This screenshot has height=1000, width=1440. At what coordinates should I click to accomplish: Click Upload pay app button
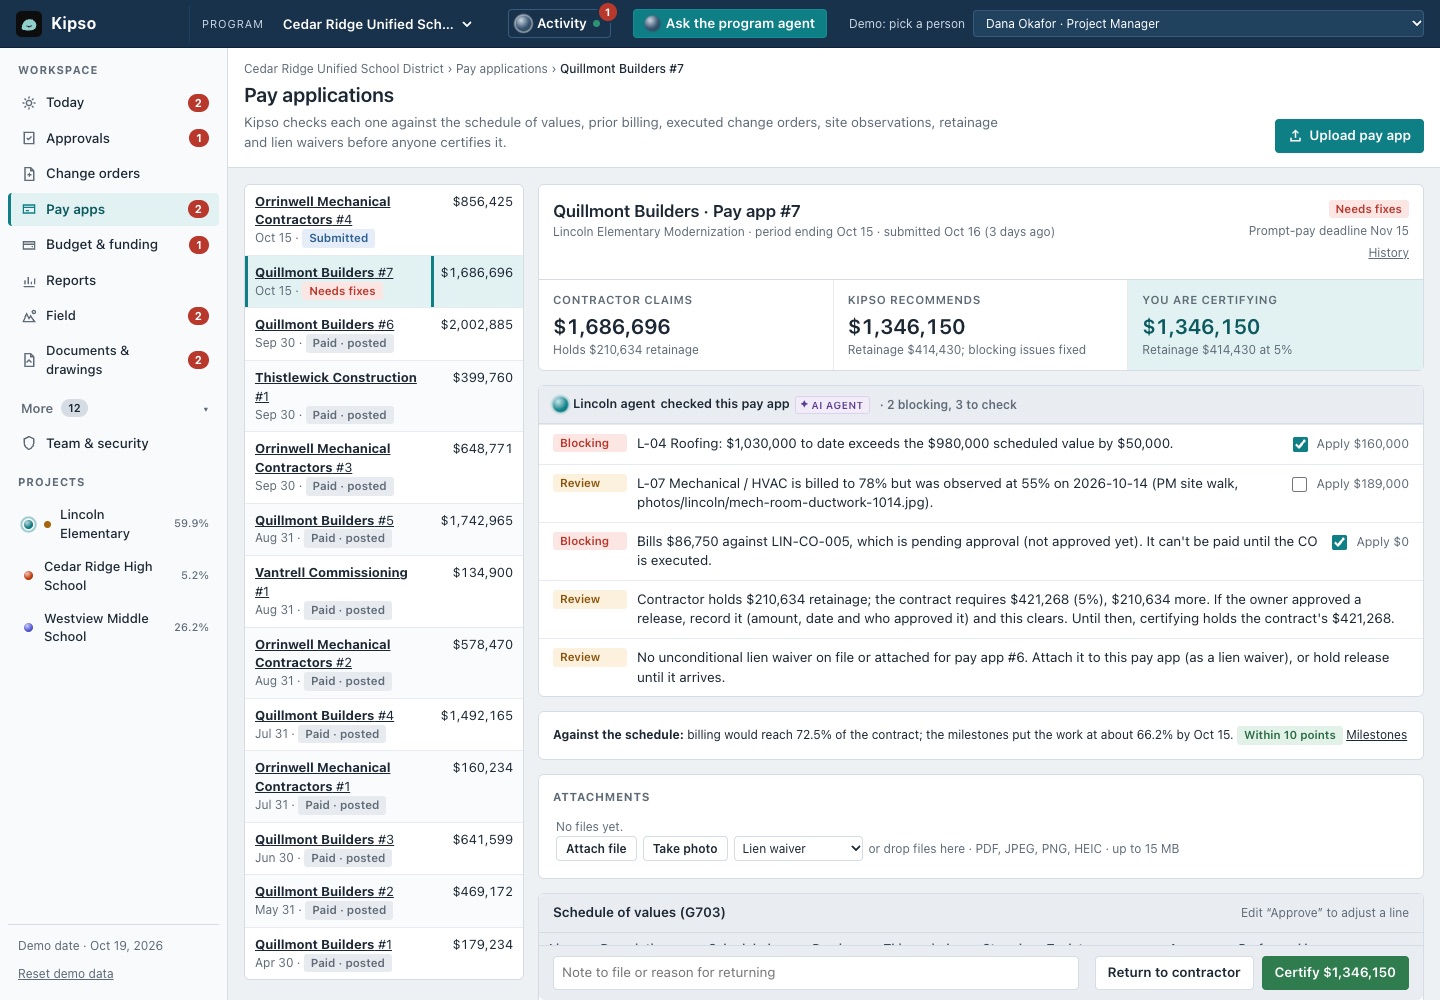click(x=1349, y=136)
